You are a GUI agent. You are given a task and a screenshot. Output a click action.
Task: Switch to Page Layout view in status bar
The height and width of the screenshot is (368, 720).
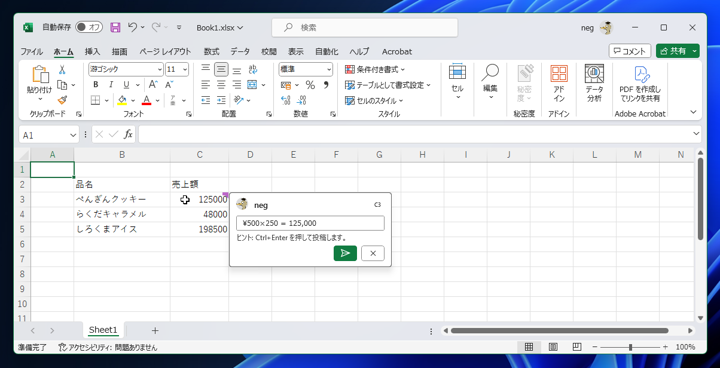[x=553, y=347]
